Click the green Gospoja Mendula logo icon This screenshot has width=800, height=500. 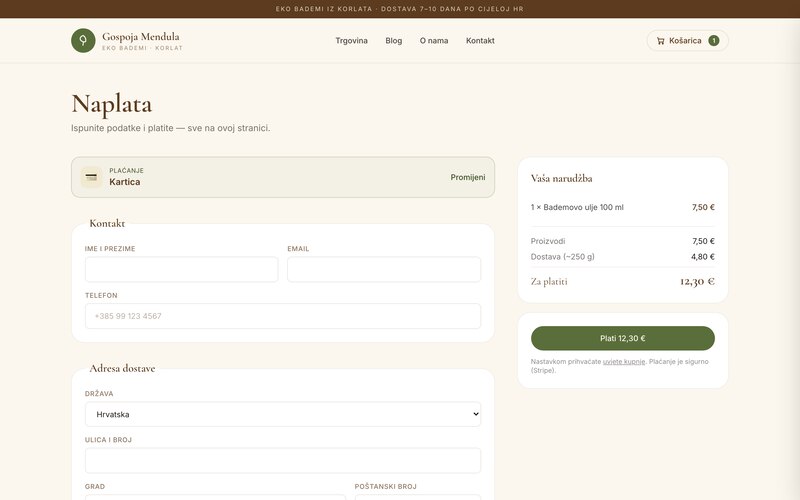[83, 40]
